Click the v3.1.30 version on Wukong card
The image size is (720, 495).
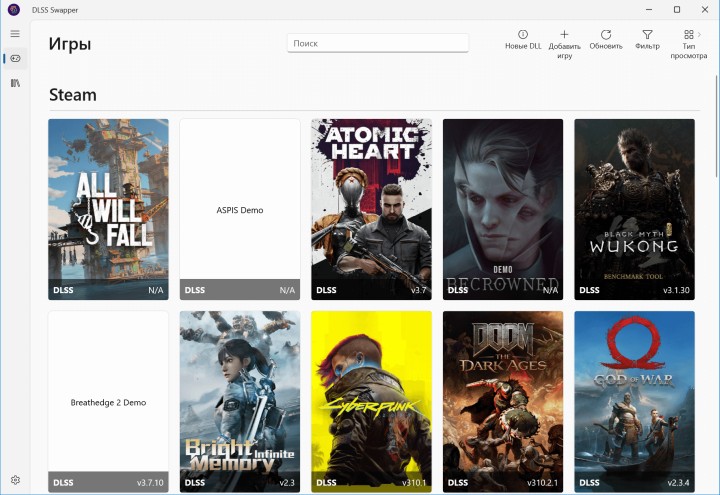(x=676, y=290)
